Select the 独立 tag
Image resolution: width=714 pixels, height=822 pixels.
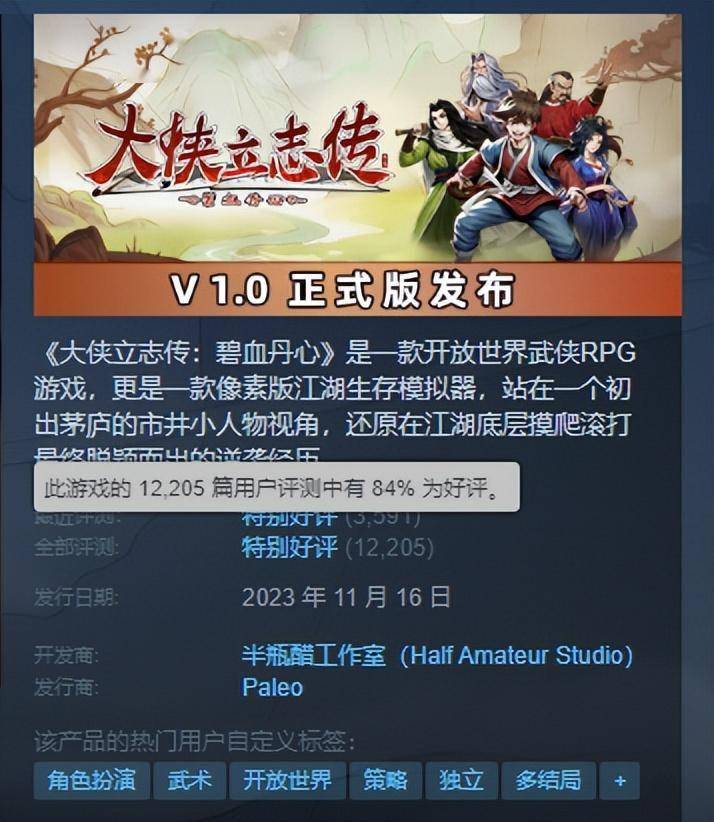pos(461,781)
